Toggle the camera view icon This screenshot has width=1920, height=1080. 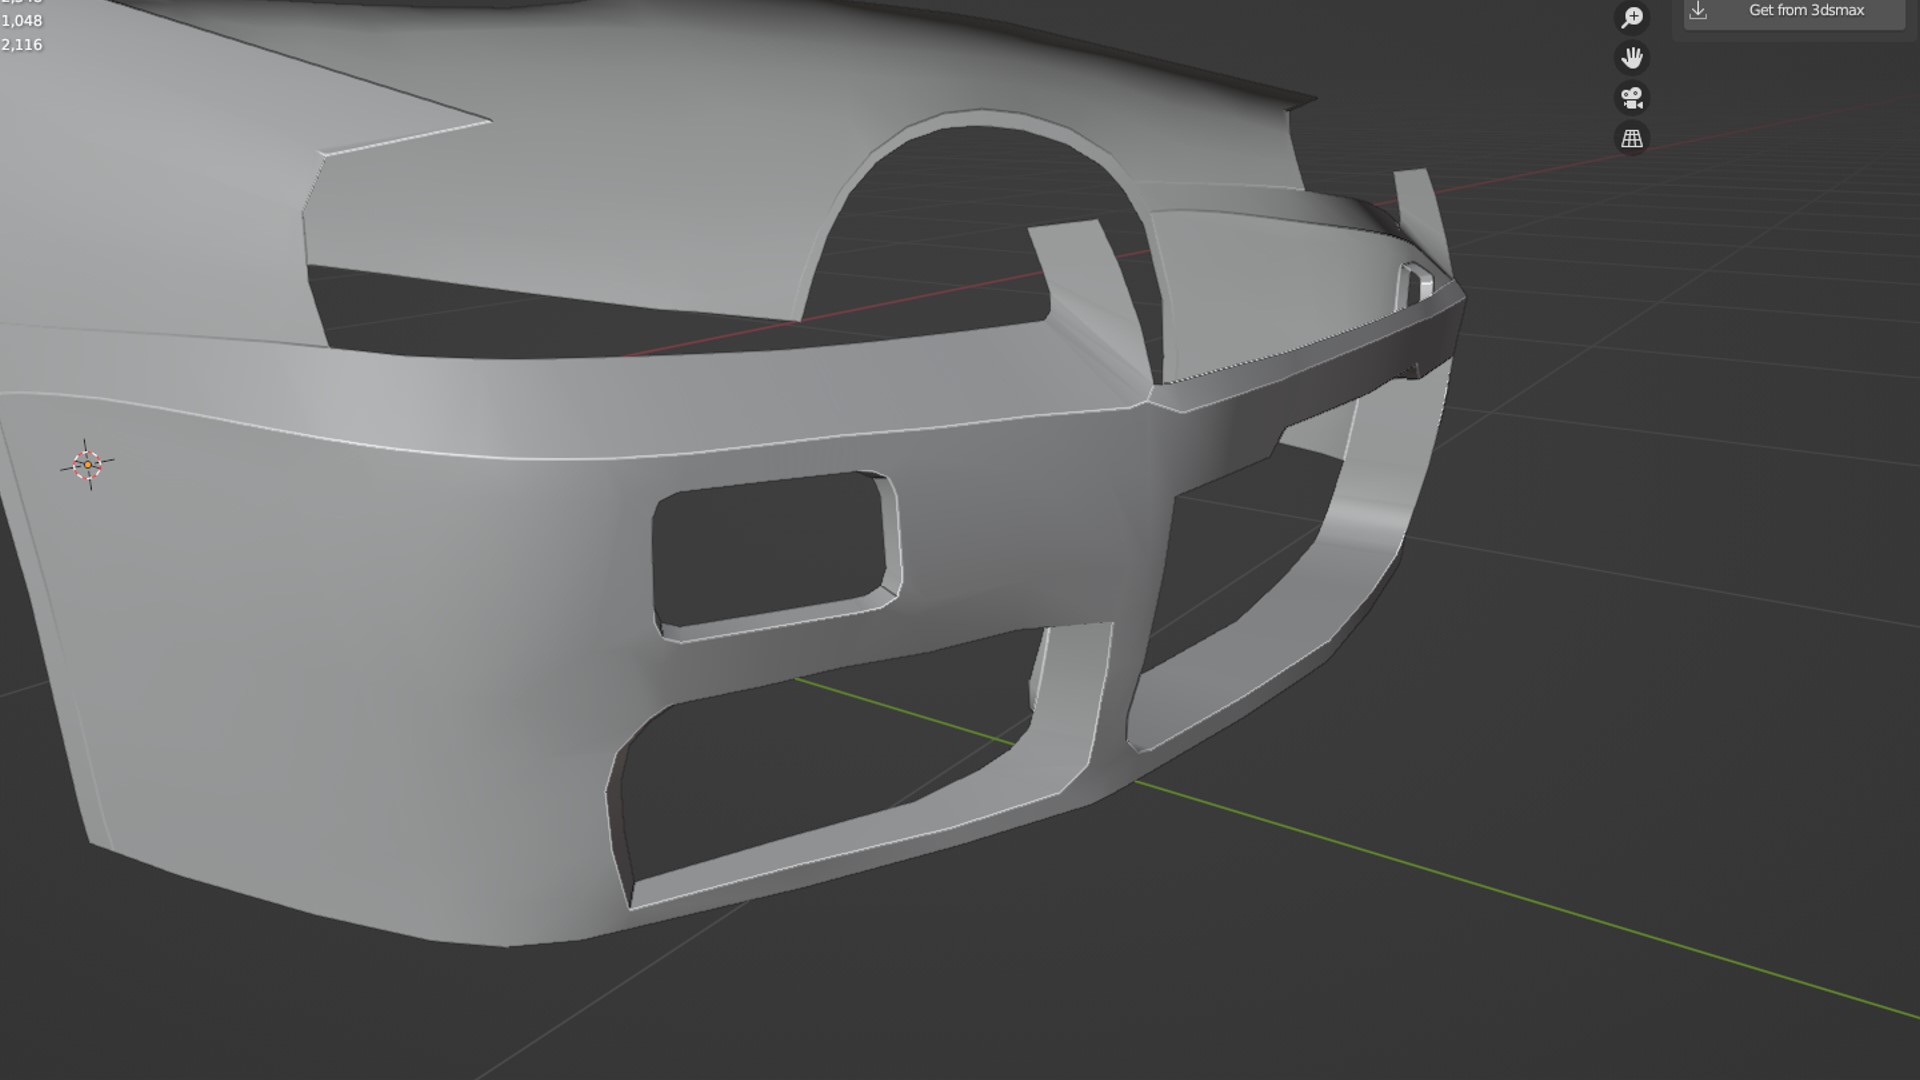(1632, 98)
